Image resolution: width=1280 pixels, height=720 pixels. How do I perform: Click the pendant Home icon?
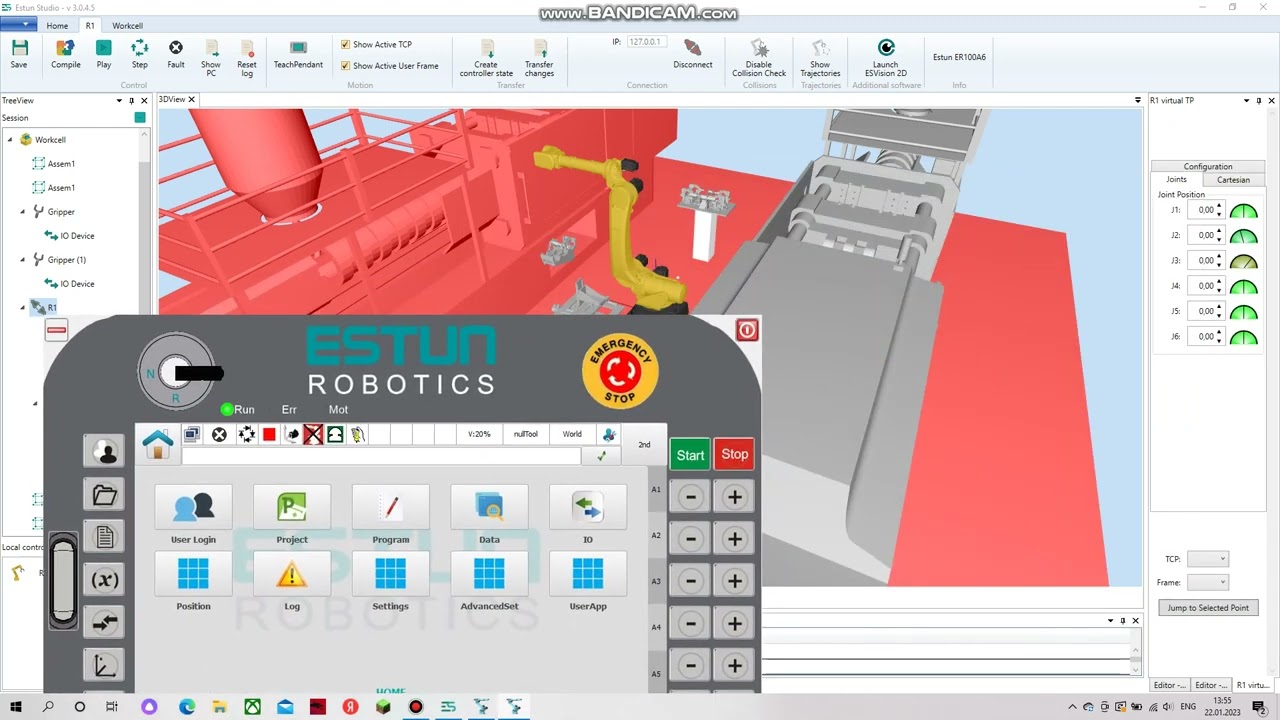[157, 443]
